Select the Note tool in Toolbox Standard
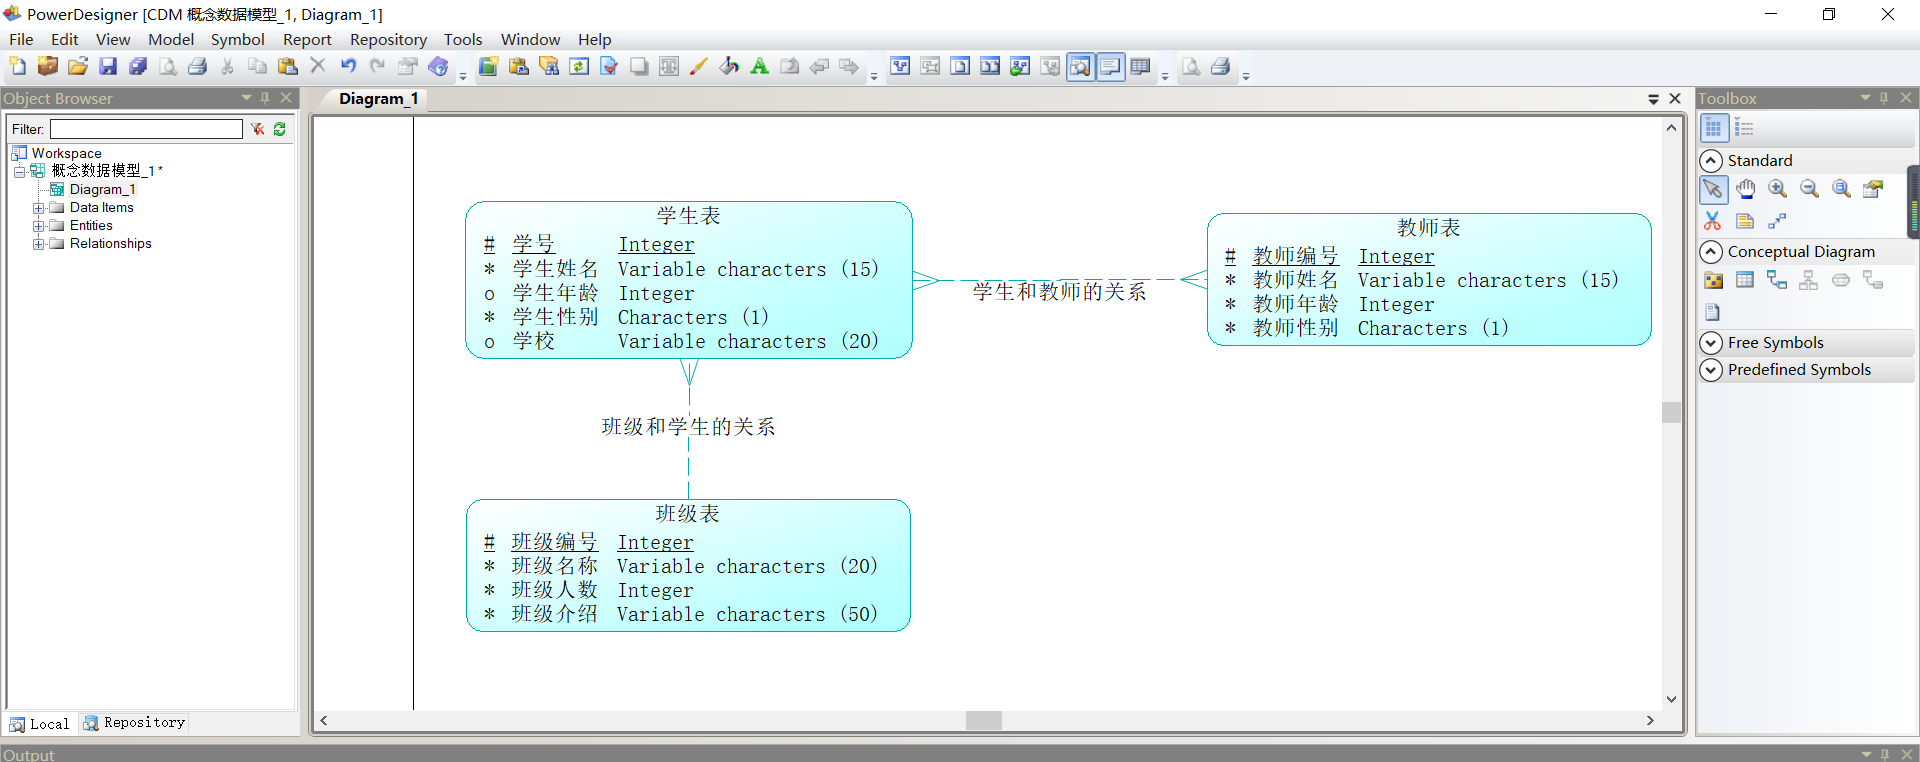Viewport: 1920px width, 762px height. click(1745, 221)
